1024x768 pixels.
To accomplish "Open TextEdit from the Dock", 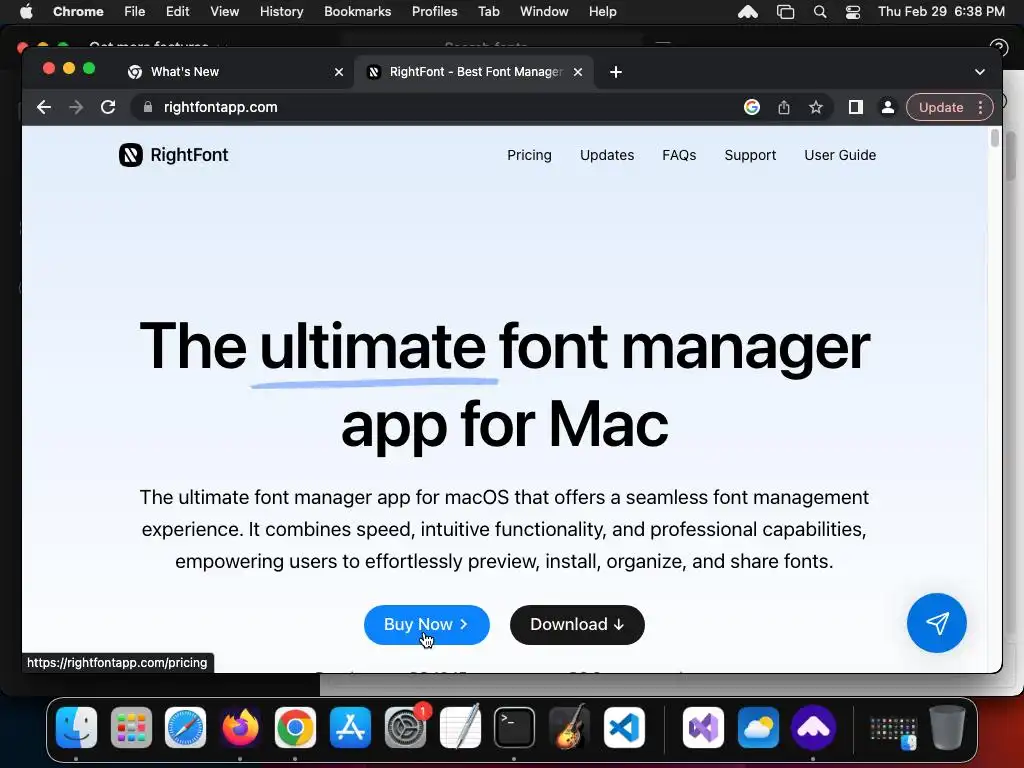I will coord(460,728).
